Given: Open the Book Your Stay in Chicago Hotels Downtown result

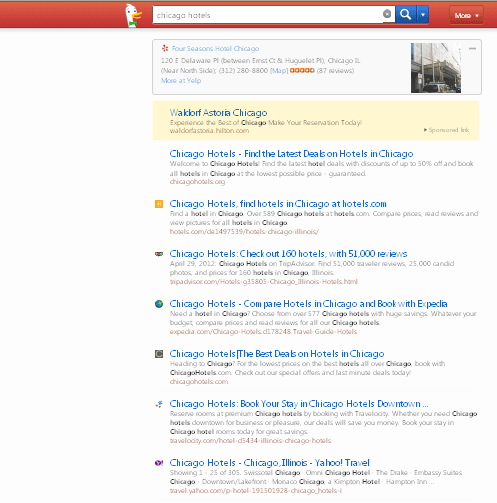Looking at the screenshot, I should point(299,404).
